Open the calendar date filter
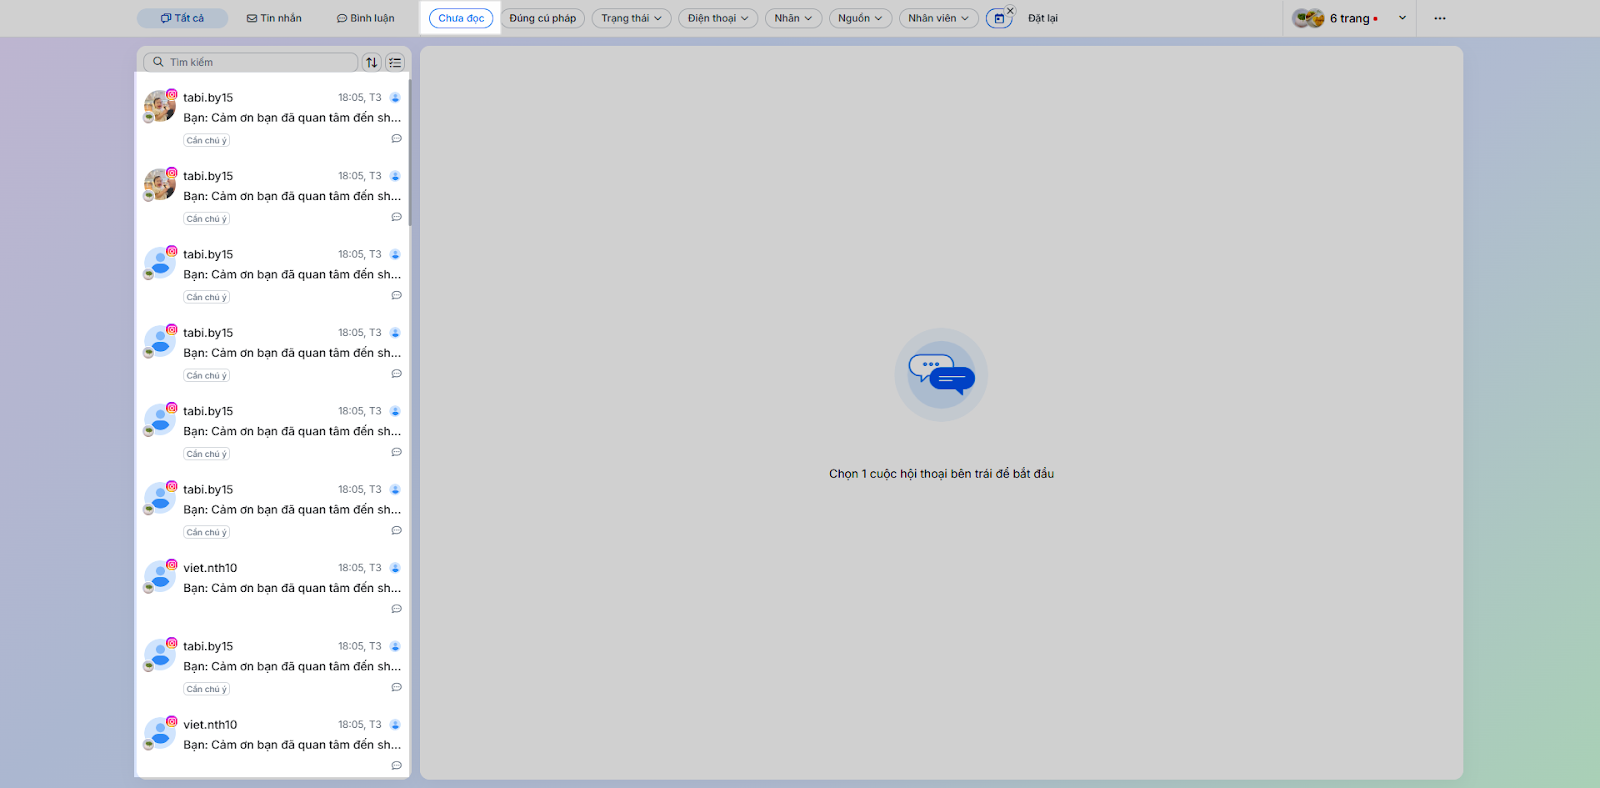This screenshot has height=788, width=1600. 998,18
